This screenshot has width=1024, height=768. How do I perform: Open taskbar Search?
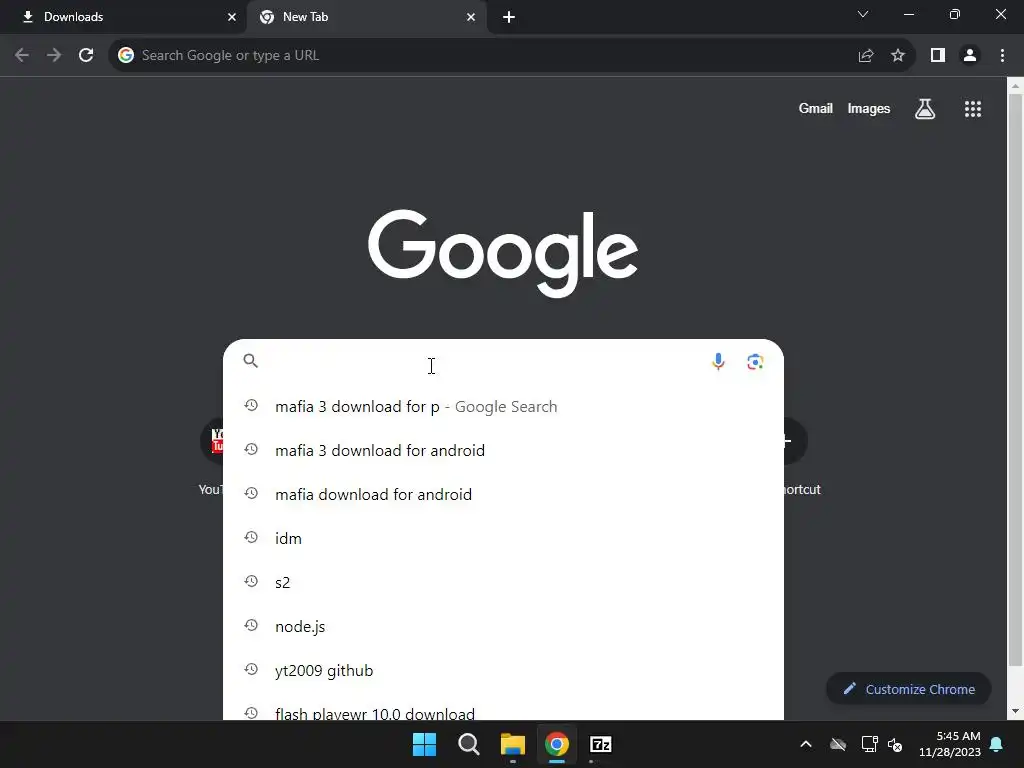tap(469, 744)
